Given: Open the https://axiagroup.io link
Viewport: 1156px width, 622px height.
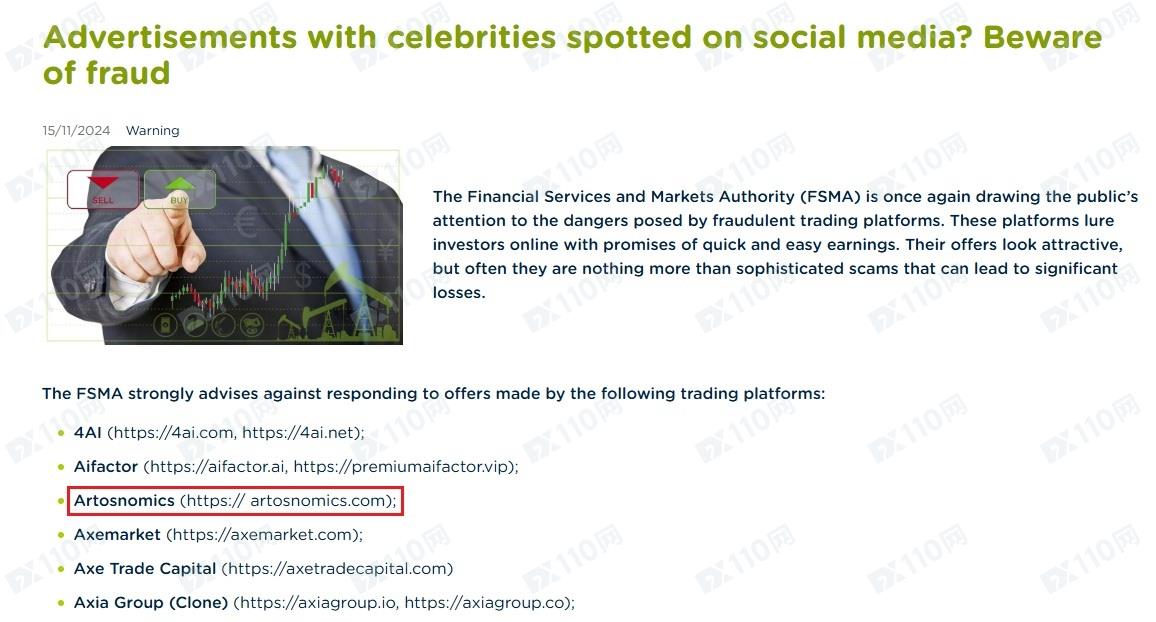Looking at the screenshot, I should pyautogui.click(x=317, y=602).
